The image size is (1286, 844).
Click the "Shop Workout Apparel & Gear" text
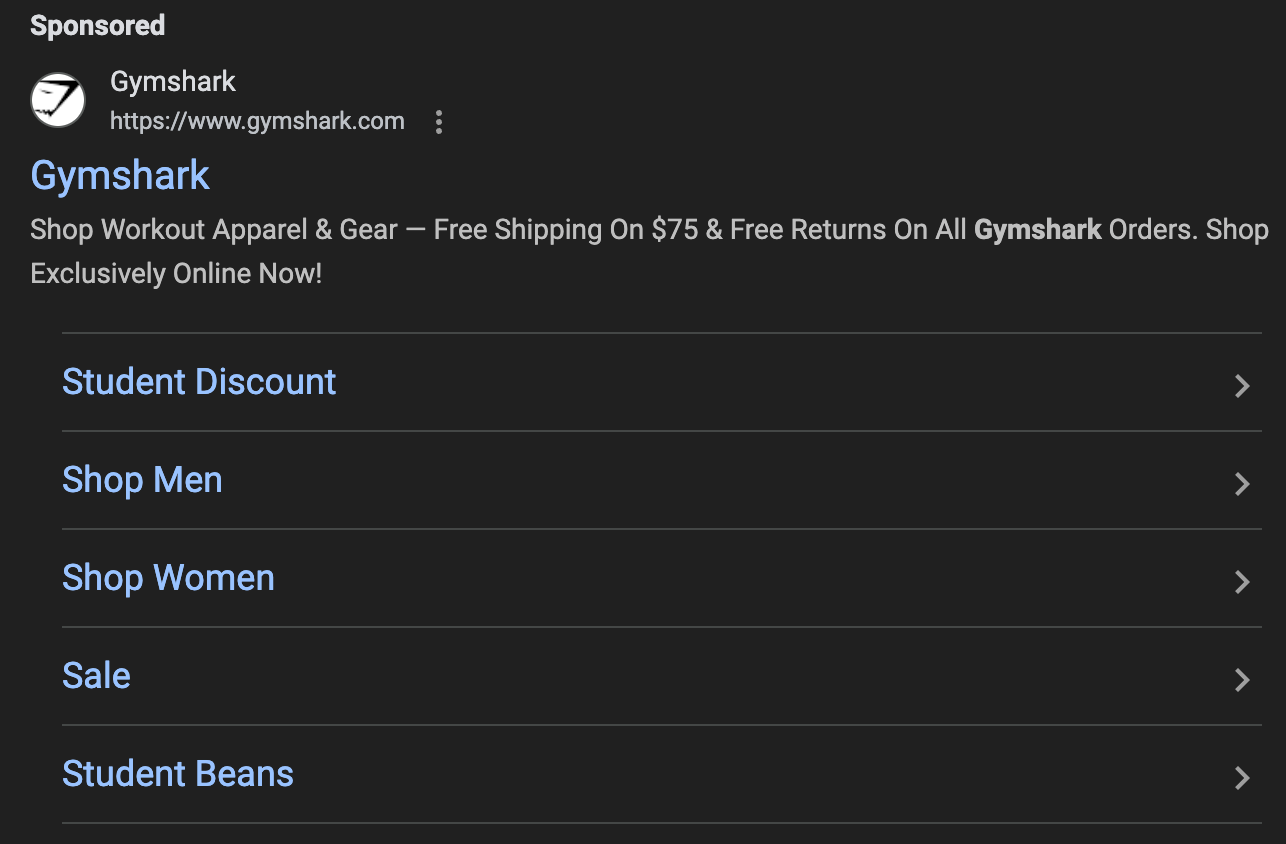click(214, 230)
